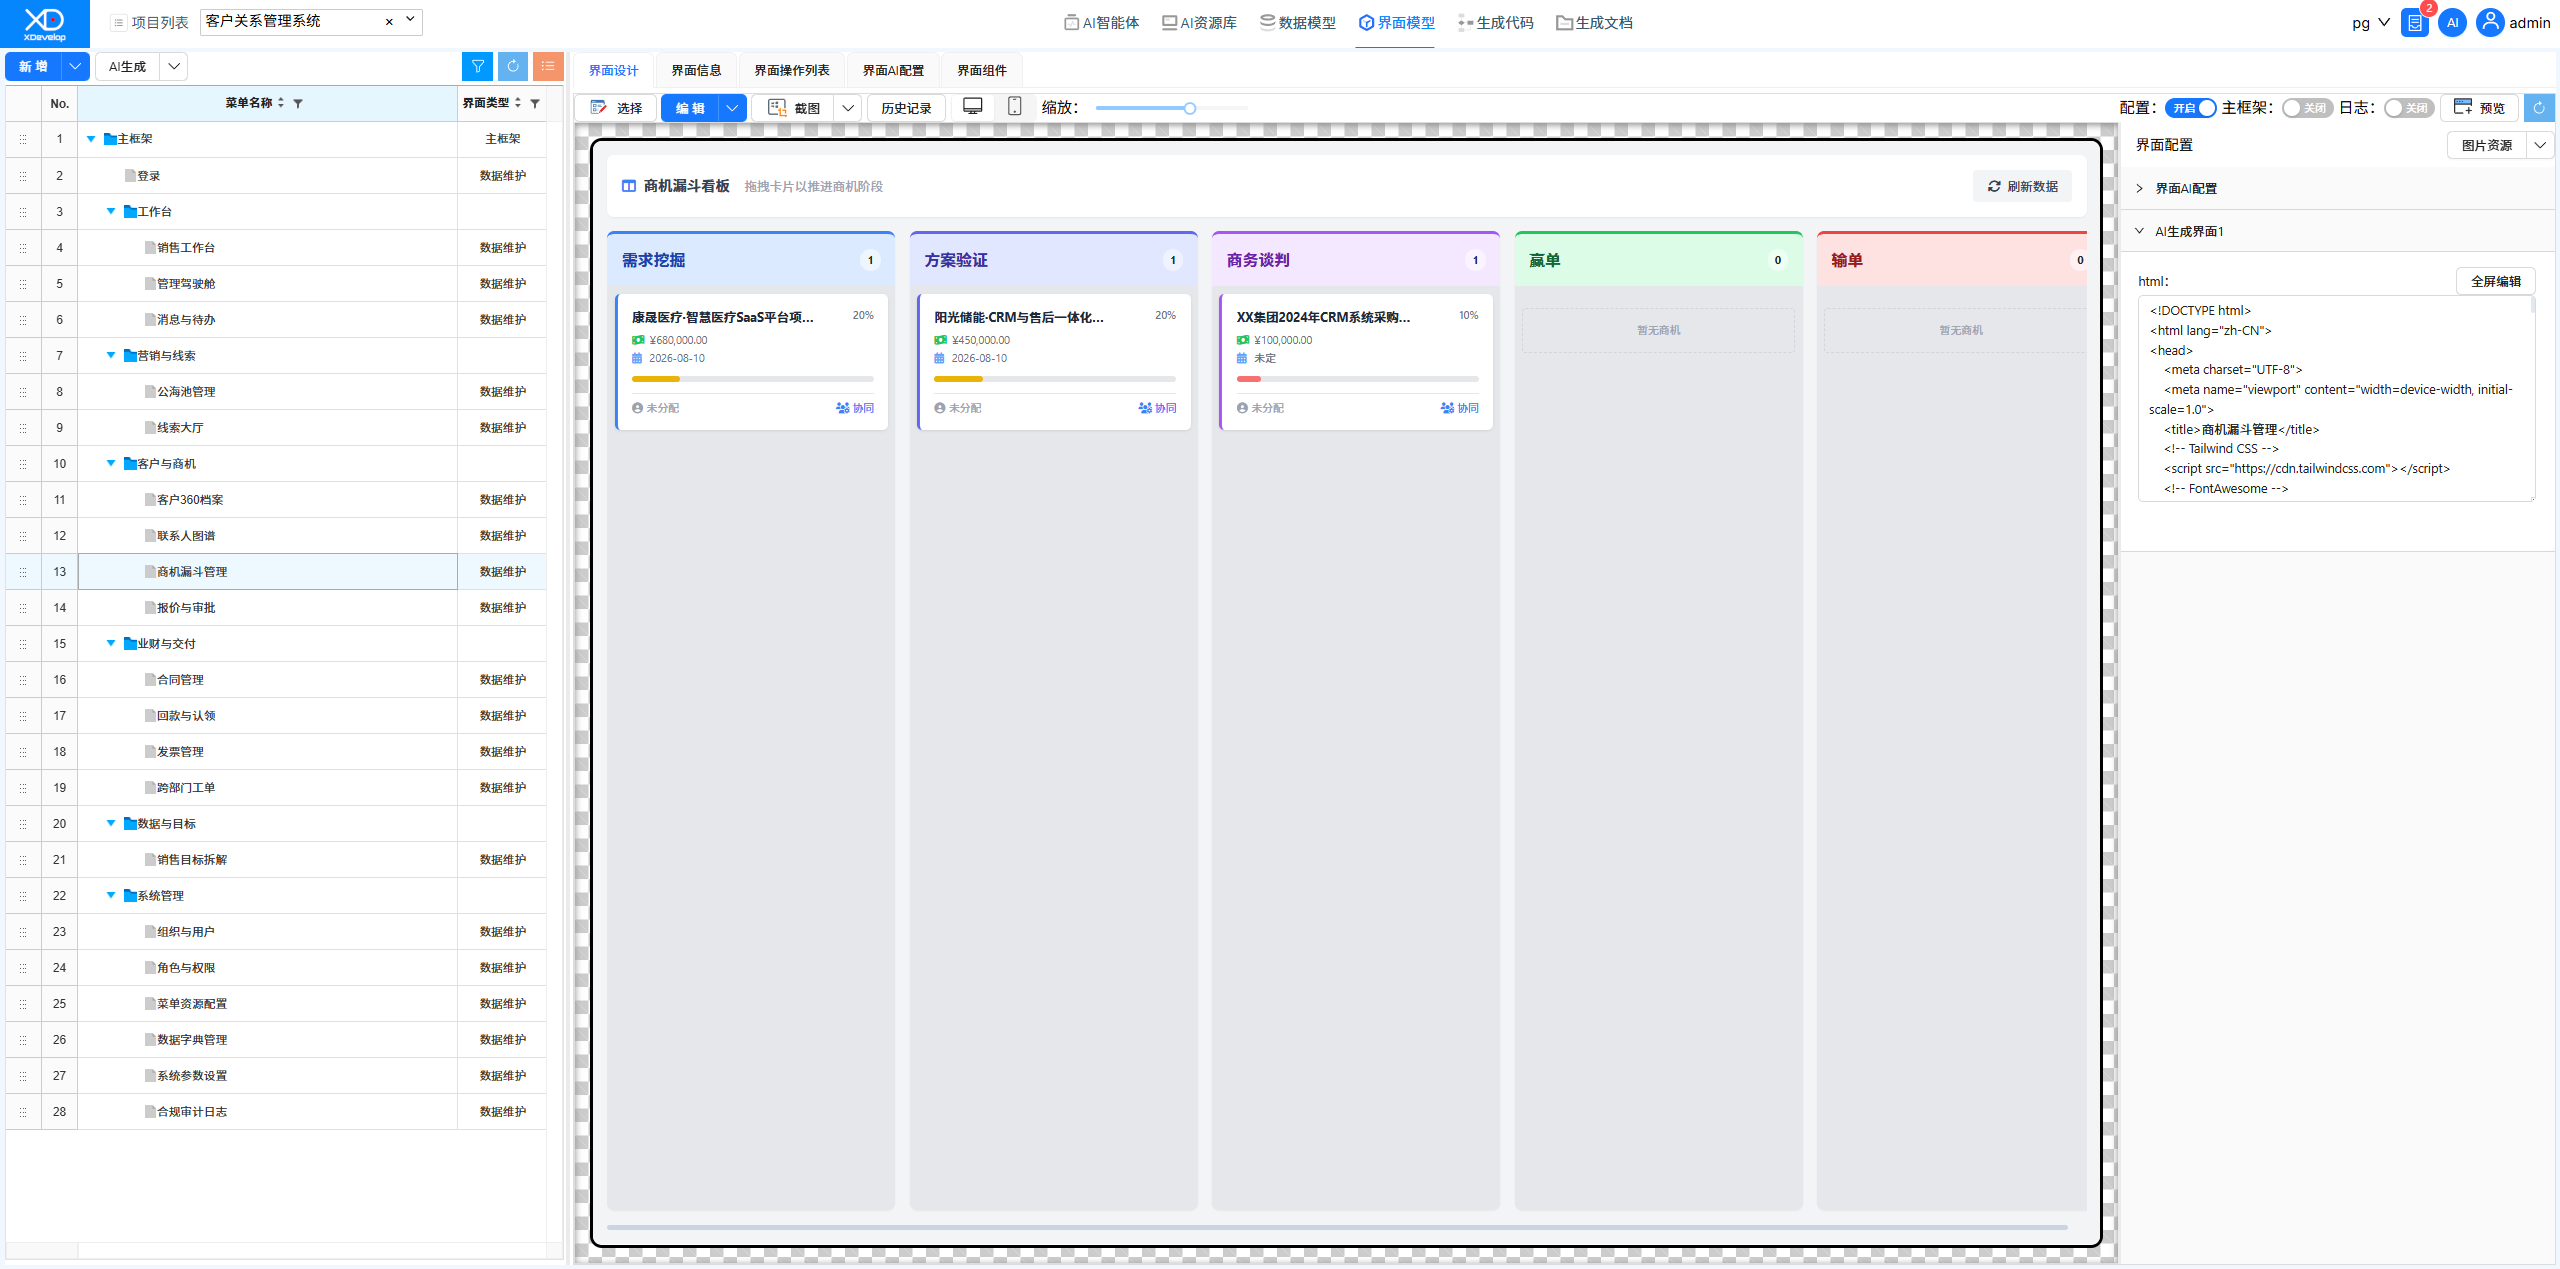Collapse the 营销与线索 tree folder

click(111, 355)
